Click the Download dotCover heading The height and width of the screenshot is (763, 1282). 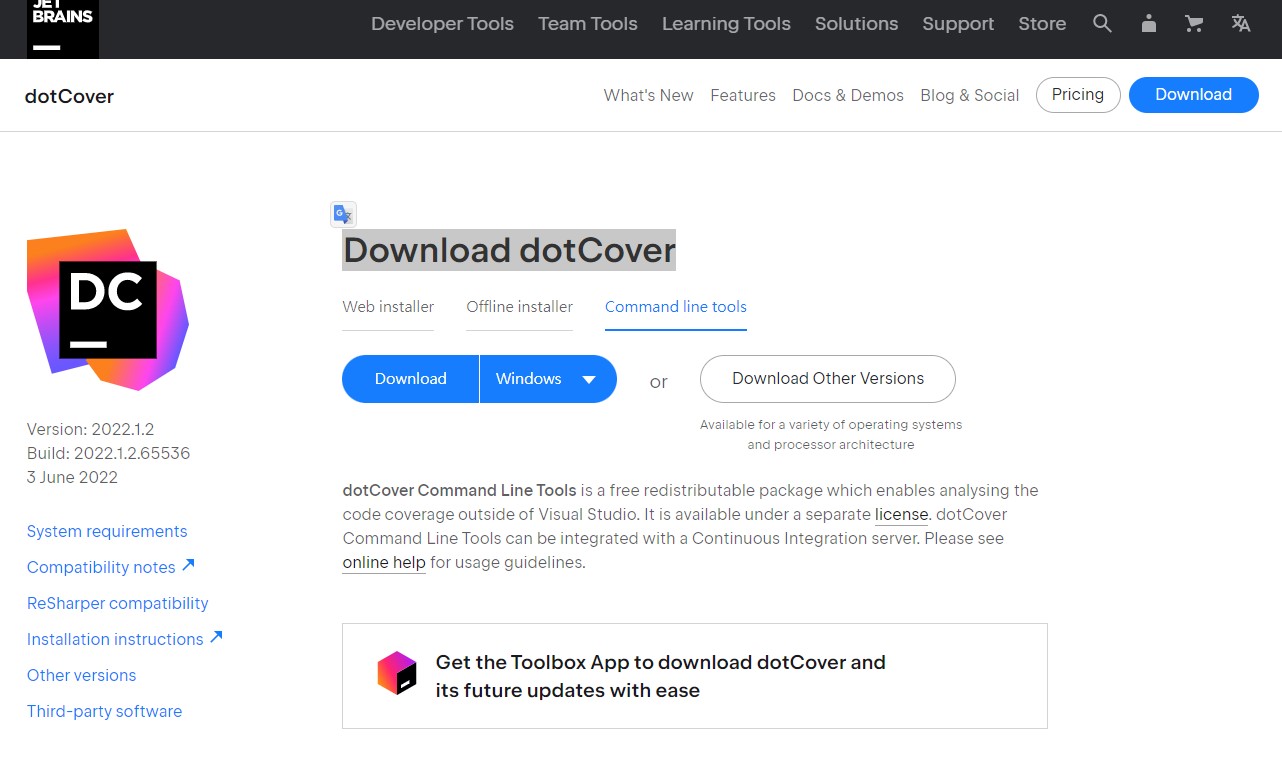509,250
